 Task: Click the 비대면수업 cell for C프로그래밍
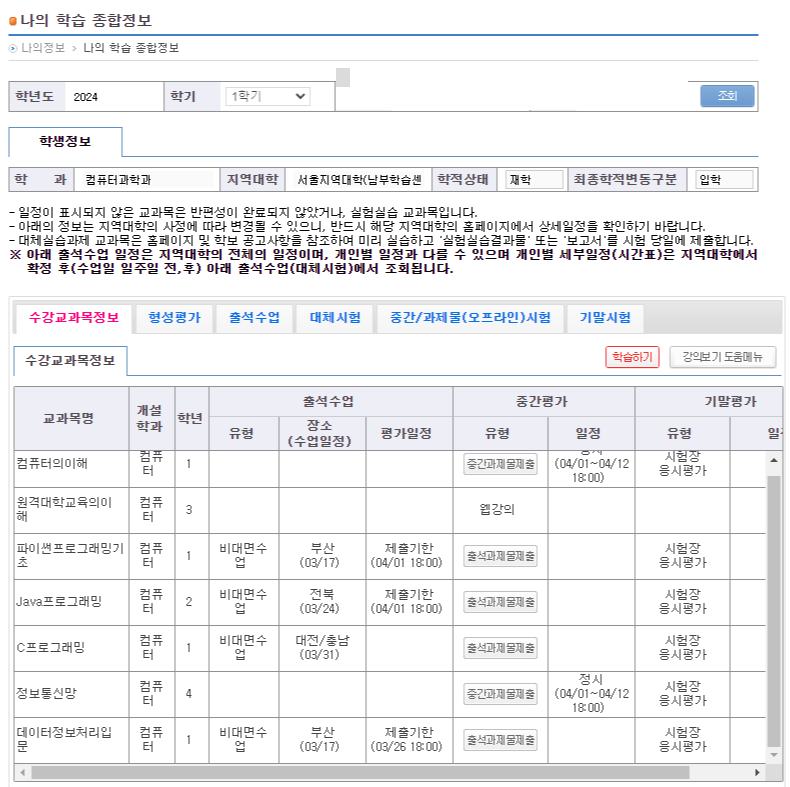point(243,647)
